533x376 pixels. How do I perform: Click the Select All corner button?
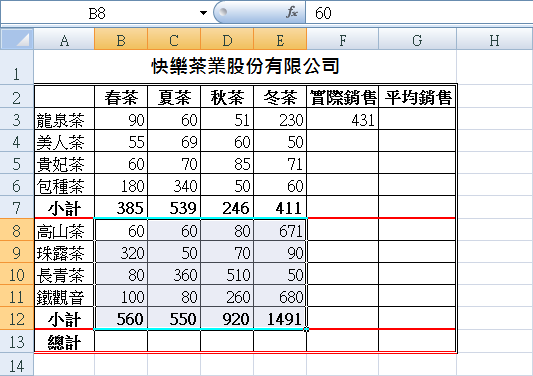(17, 39)
